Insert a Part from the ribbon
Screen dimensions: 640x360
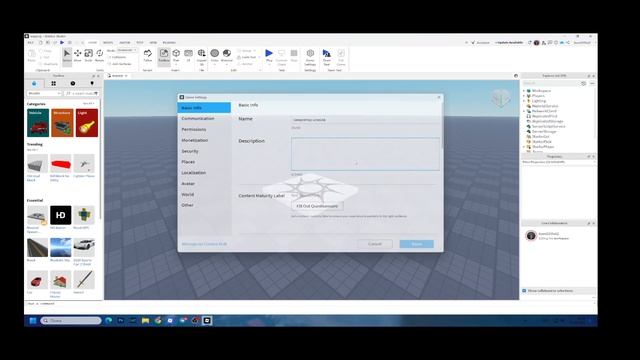pos(176,55)
